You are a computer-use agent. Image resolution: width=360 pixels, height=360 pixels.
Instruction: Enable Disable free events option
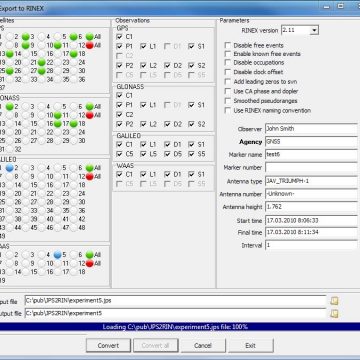228,45
